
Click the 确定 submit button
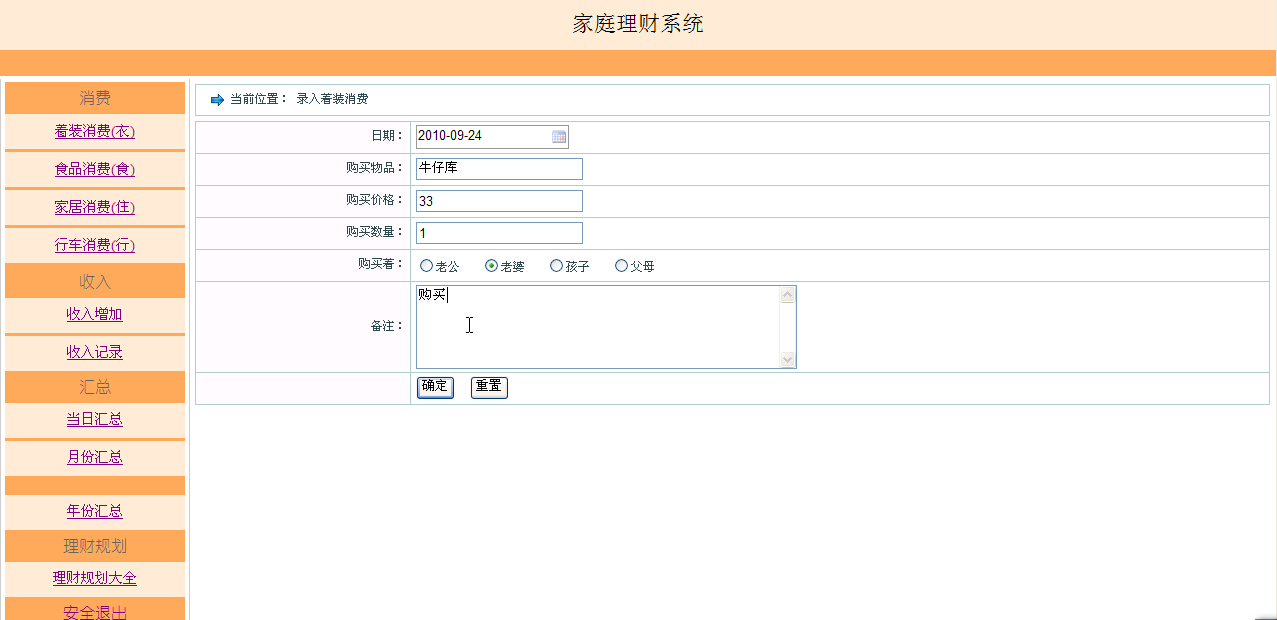pos(435,387)
